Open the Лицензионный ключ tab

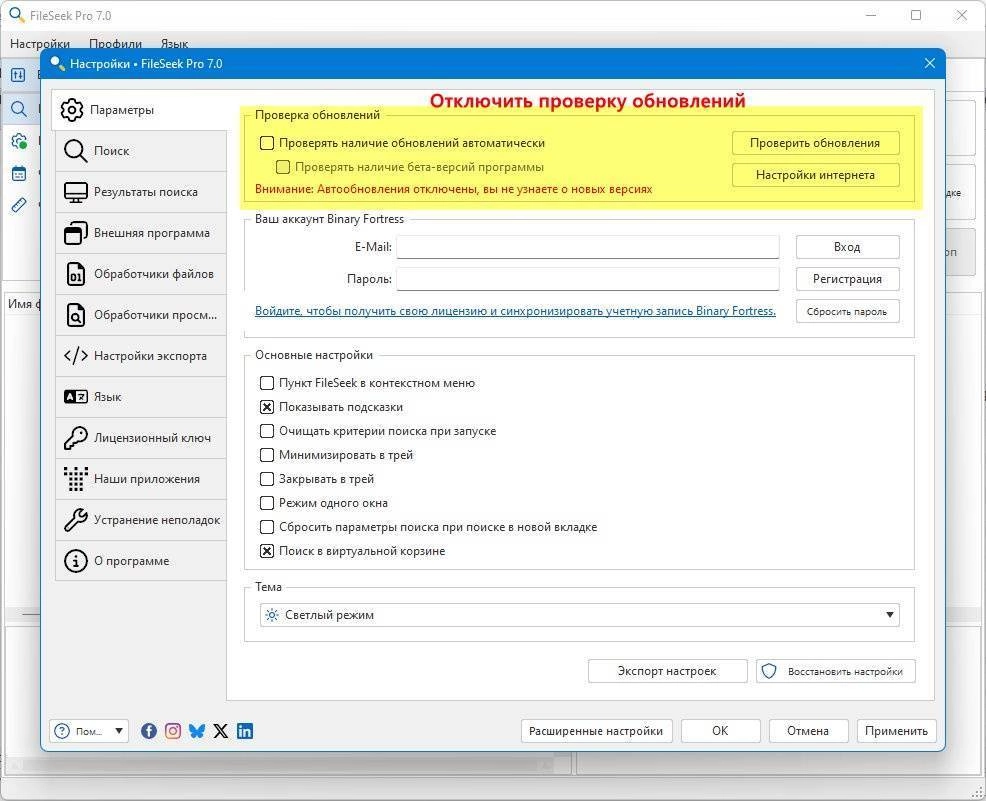point(141,438)
